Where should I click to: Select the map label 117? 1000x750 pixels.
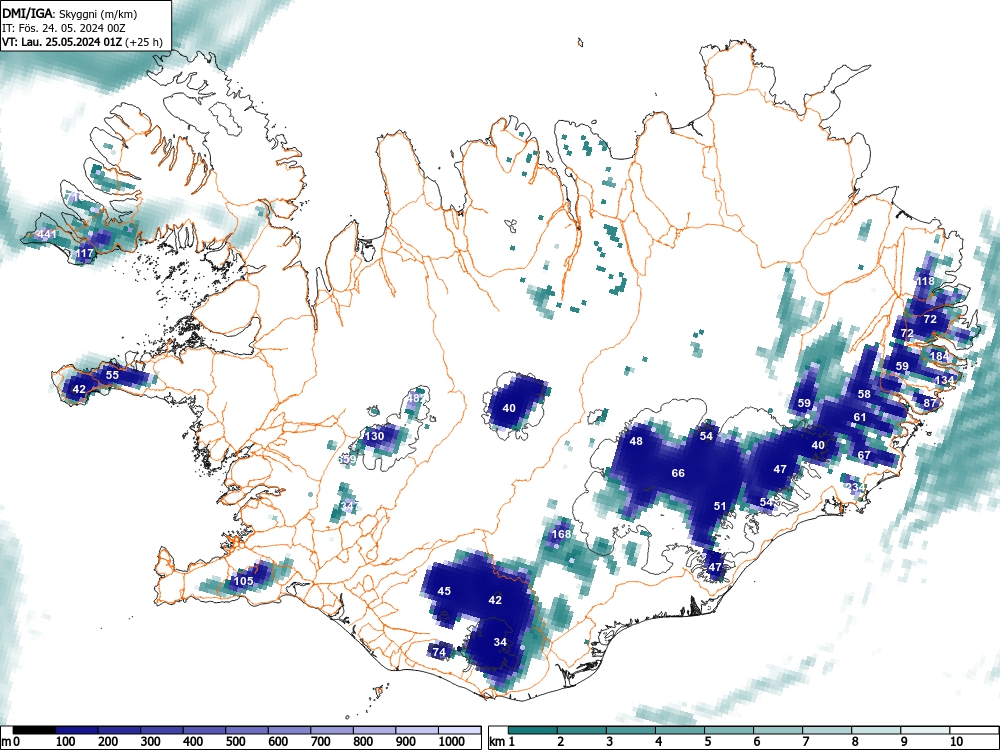[84, 253]
